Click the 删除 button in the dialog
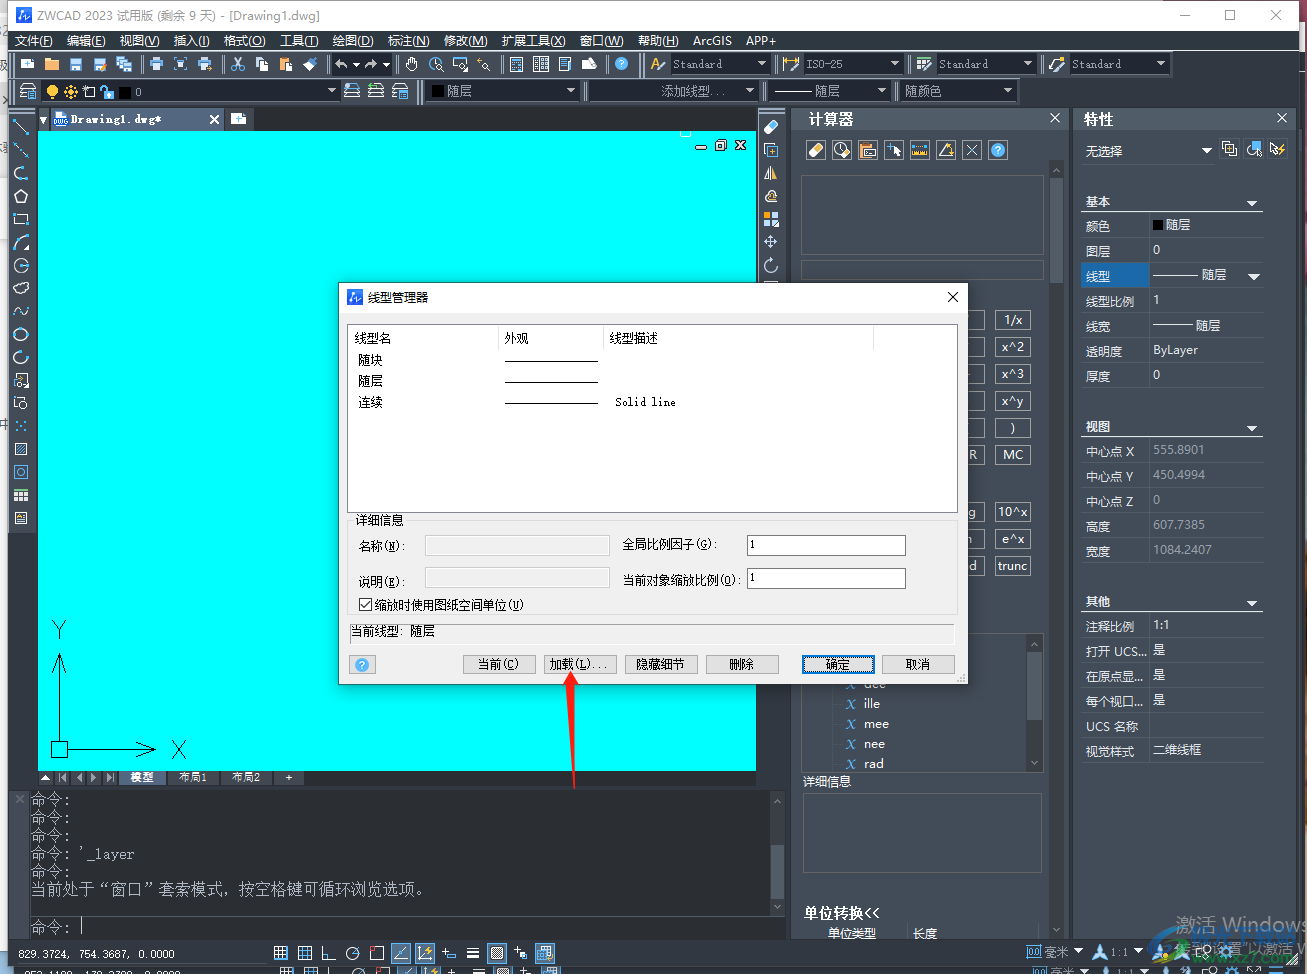This screenshot has height=974, width=1307. [742, 665]
